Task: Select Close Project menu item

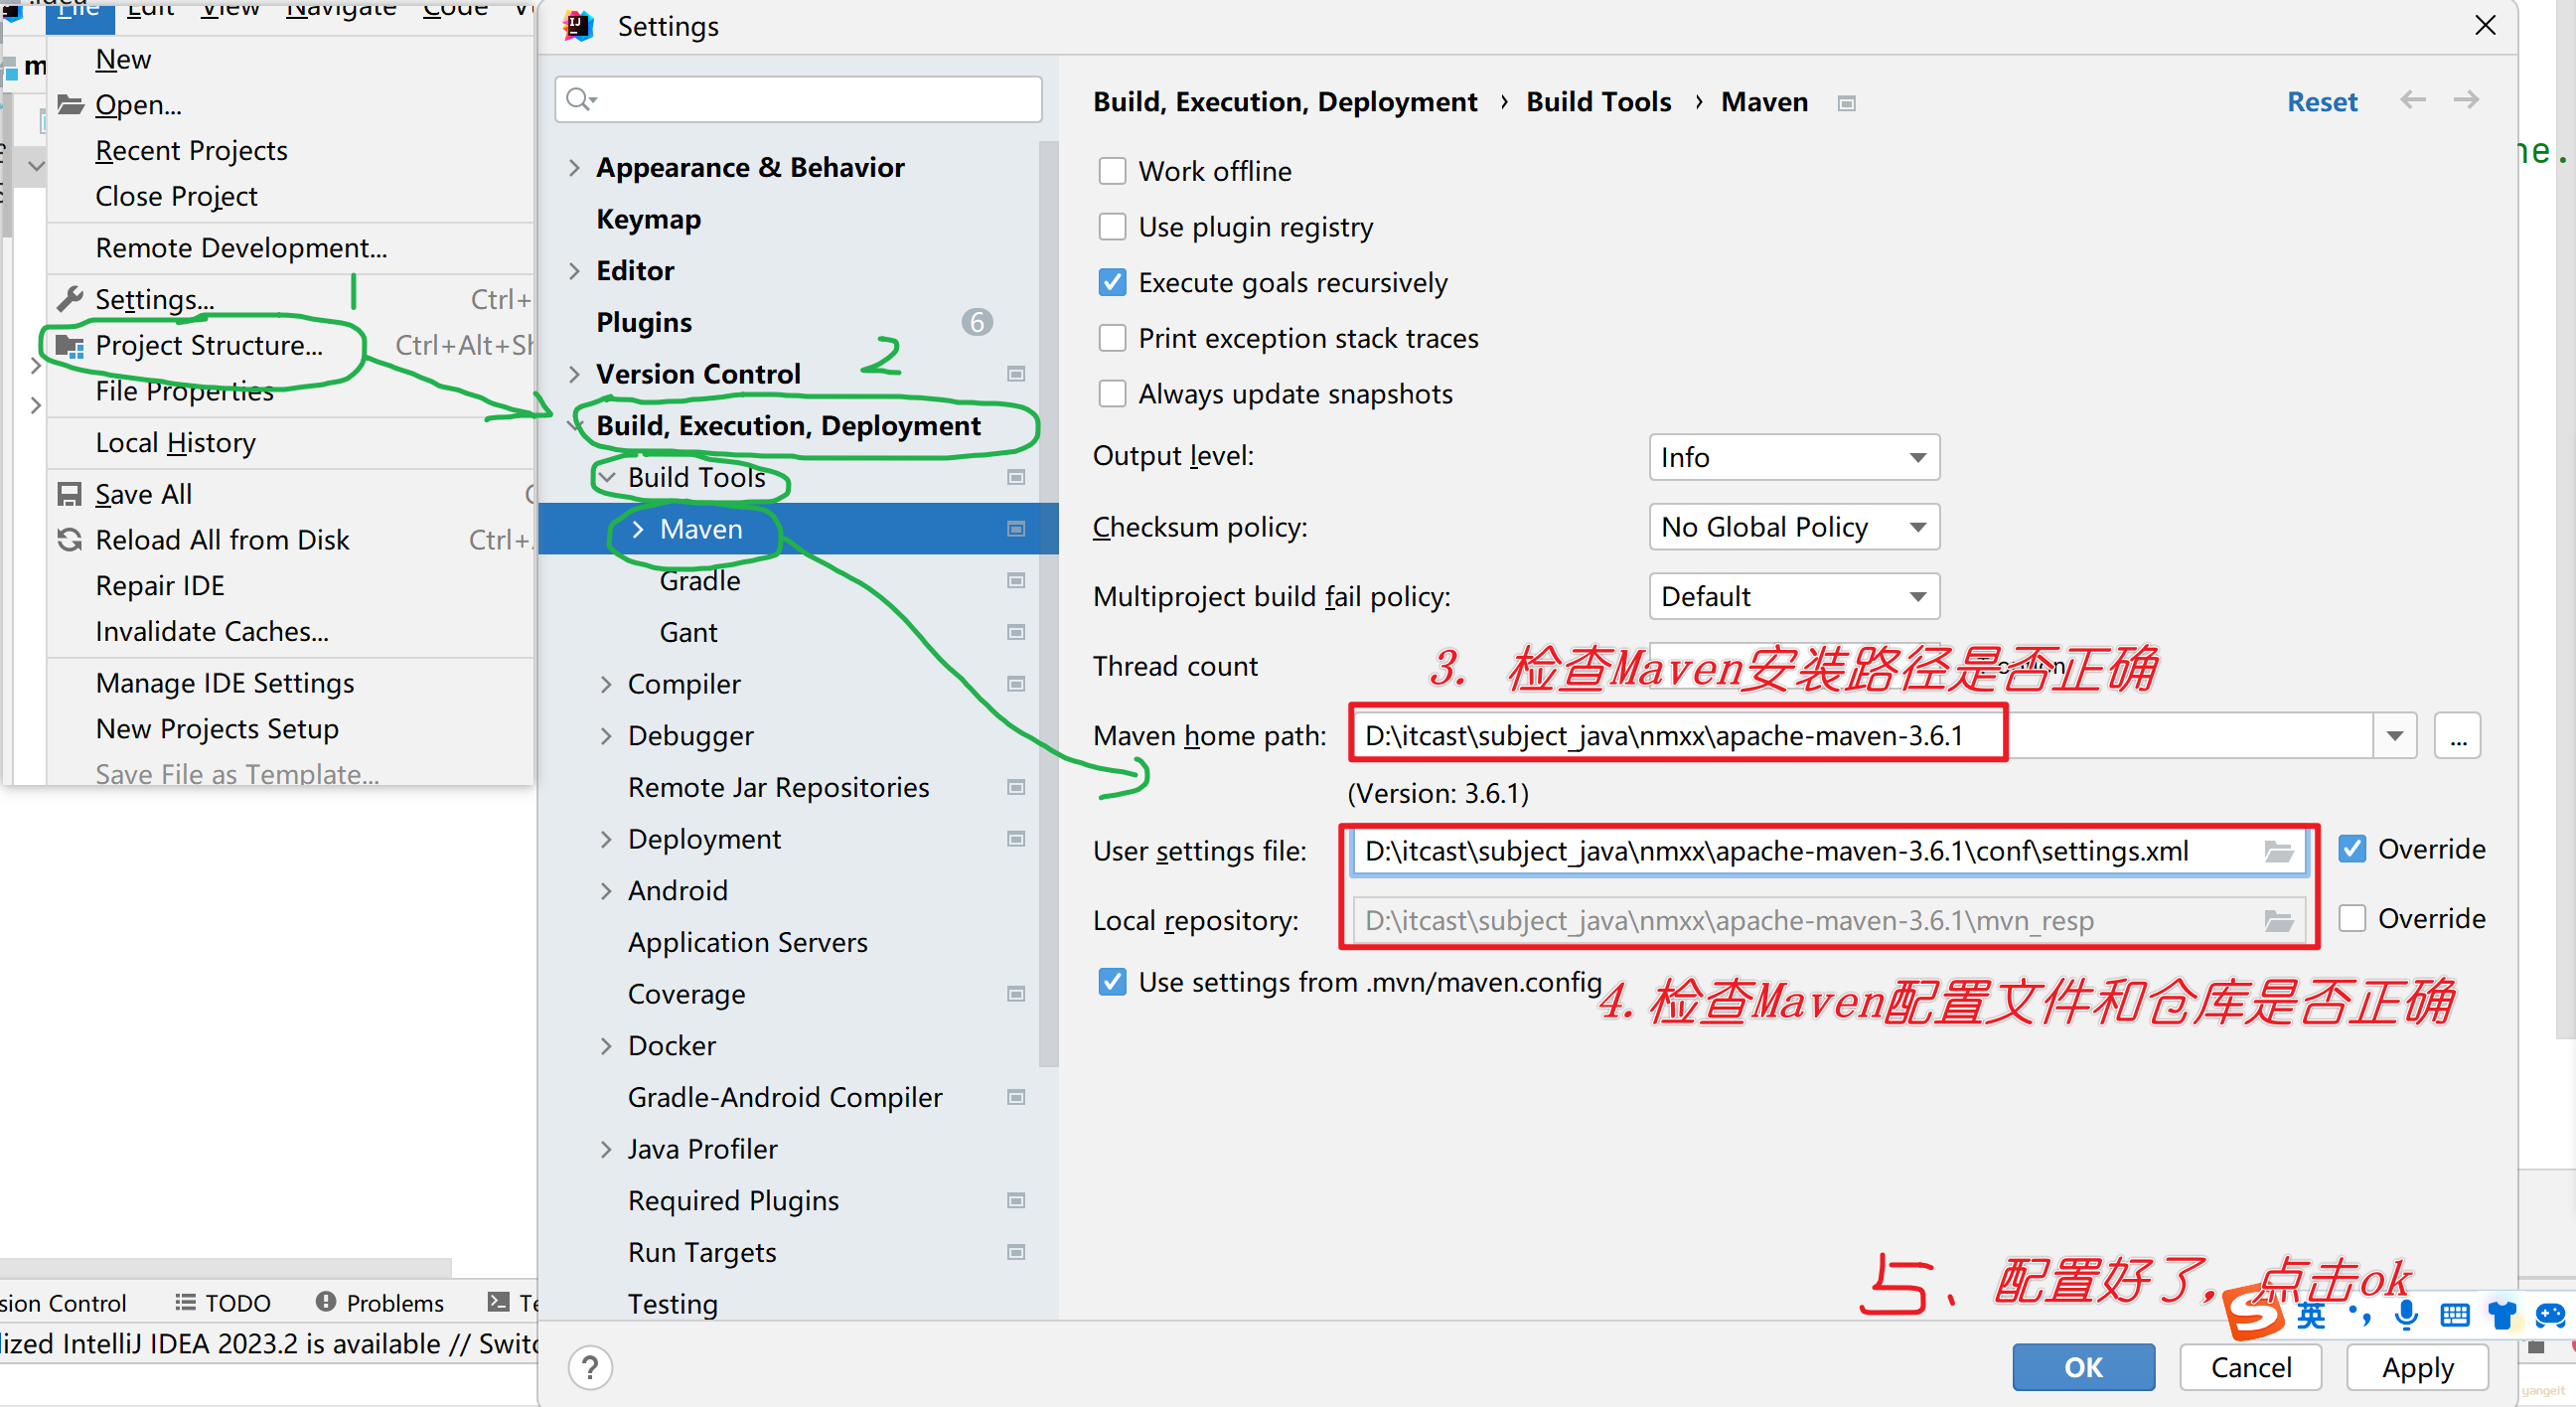Action: click(x=176, y=196)
